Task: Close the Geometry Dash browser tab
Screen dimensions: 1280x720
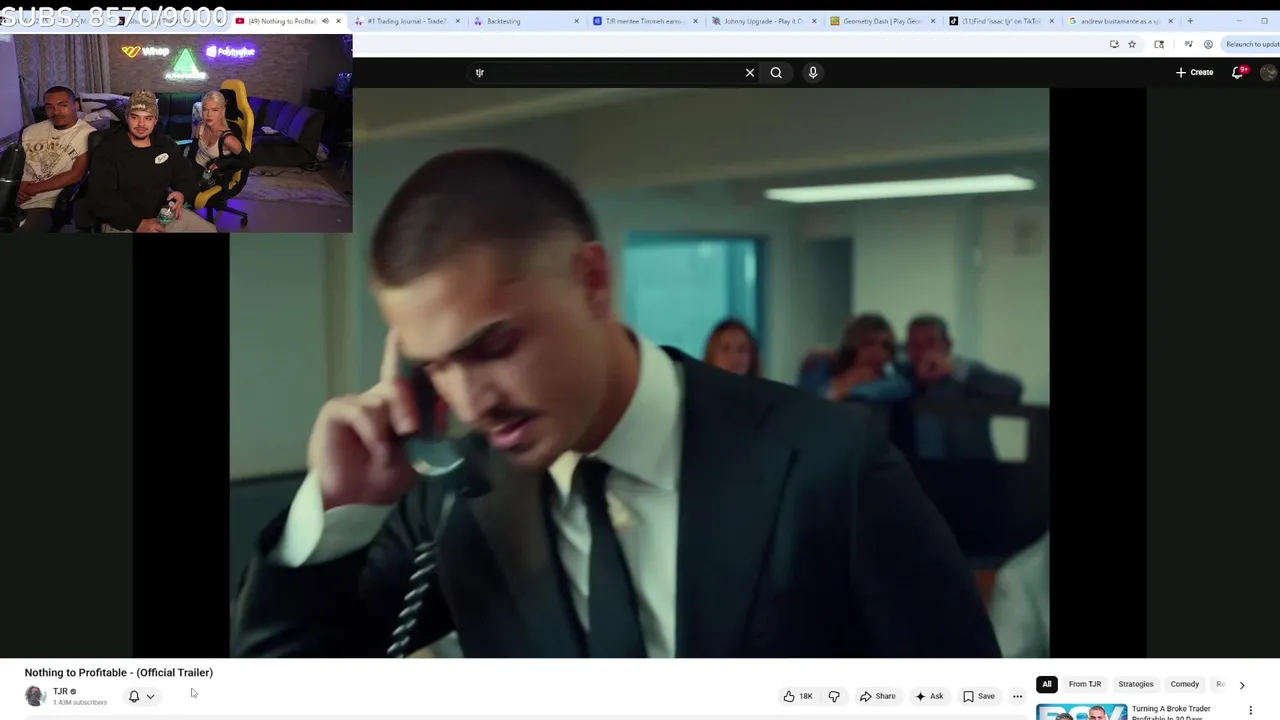Action: point(933,21)
